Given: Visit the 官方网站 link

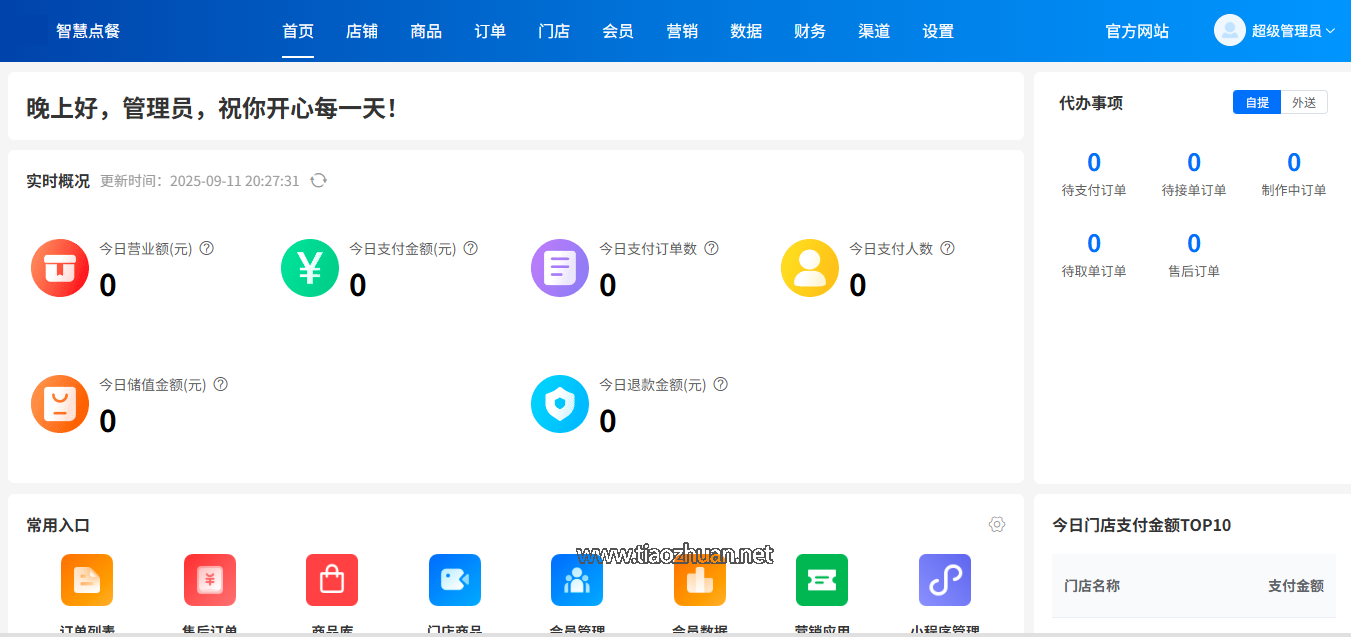Looking at the screenshot, I should click(x=1137, y=31).
